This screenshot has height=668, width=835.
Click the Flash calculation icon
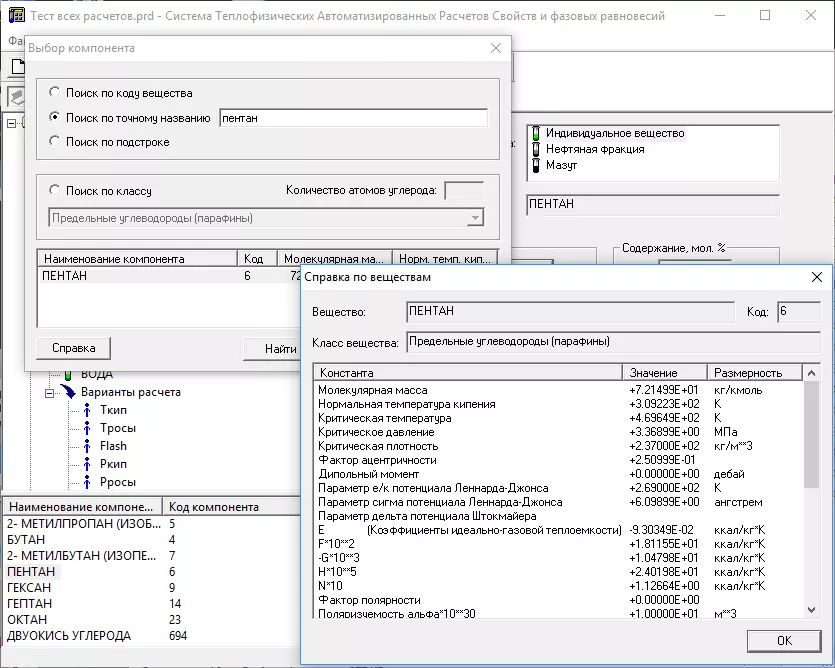pos(88,446)
